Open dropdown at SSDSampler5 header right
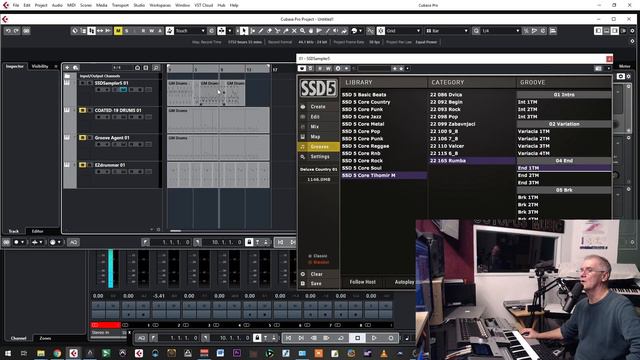Image resolution: width=640 pixels, height=360 pixels. (x=609, y=68)
